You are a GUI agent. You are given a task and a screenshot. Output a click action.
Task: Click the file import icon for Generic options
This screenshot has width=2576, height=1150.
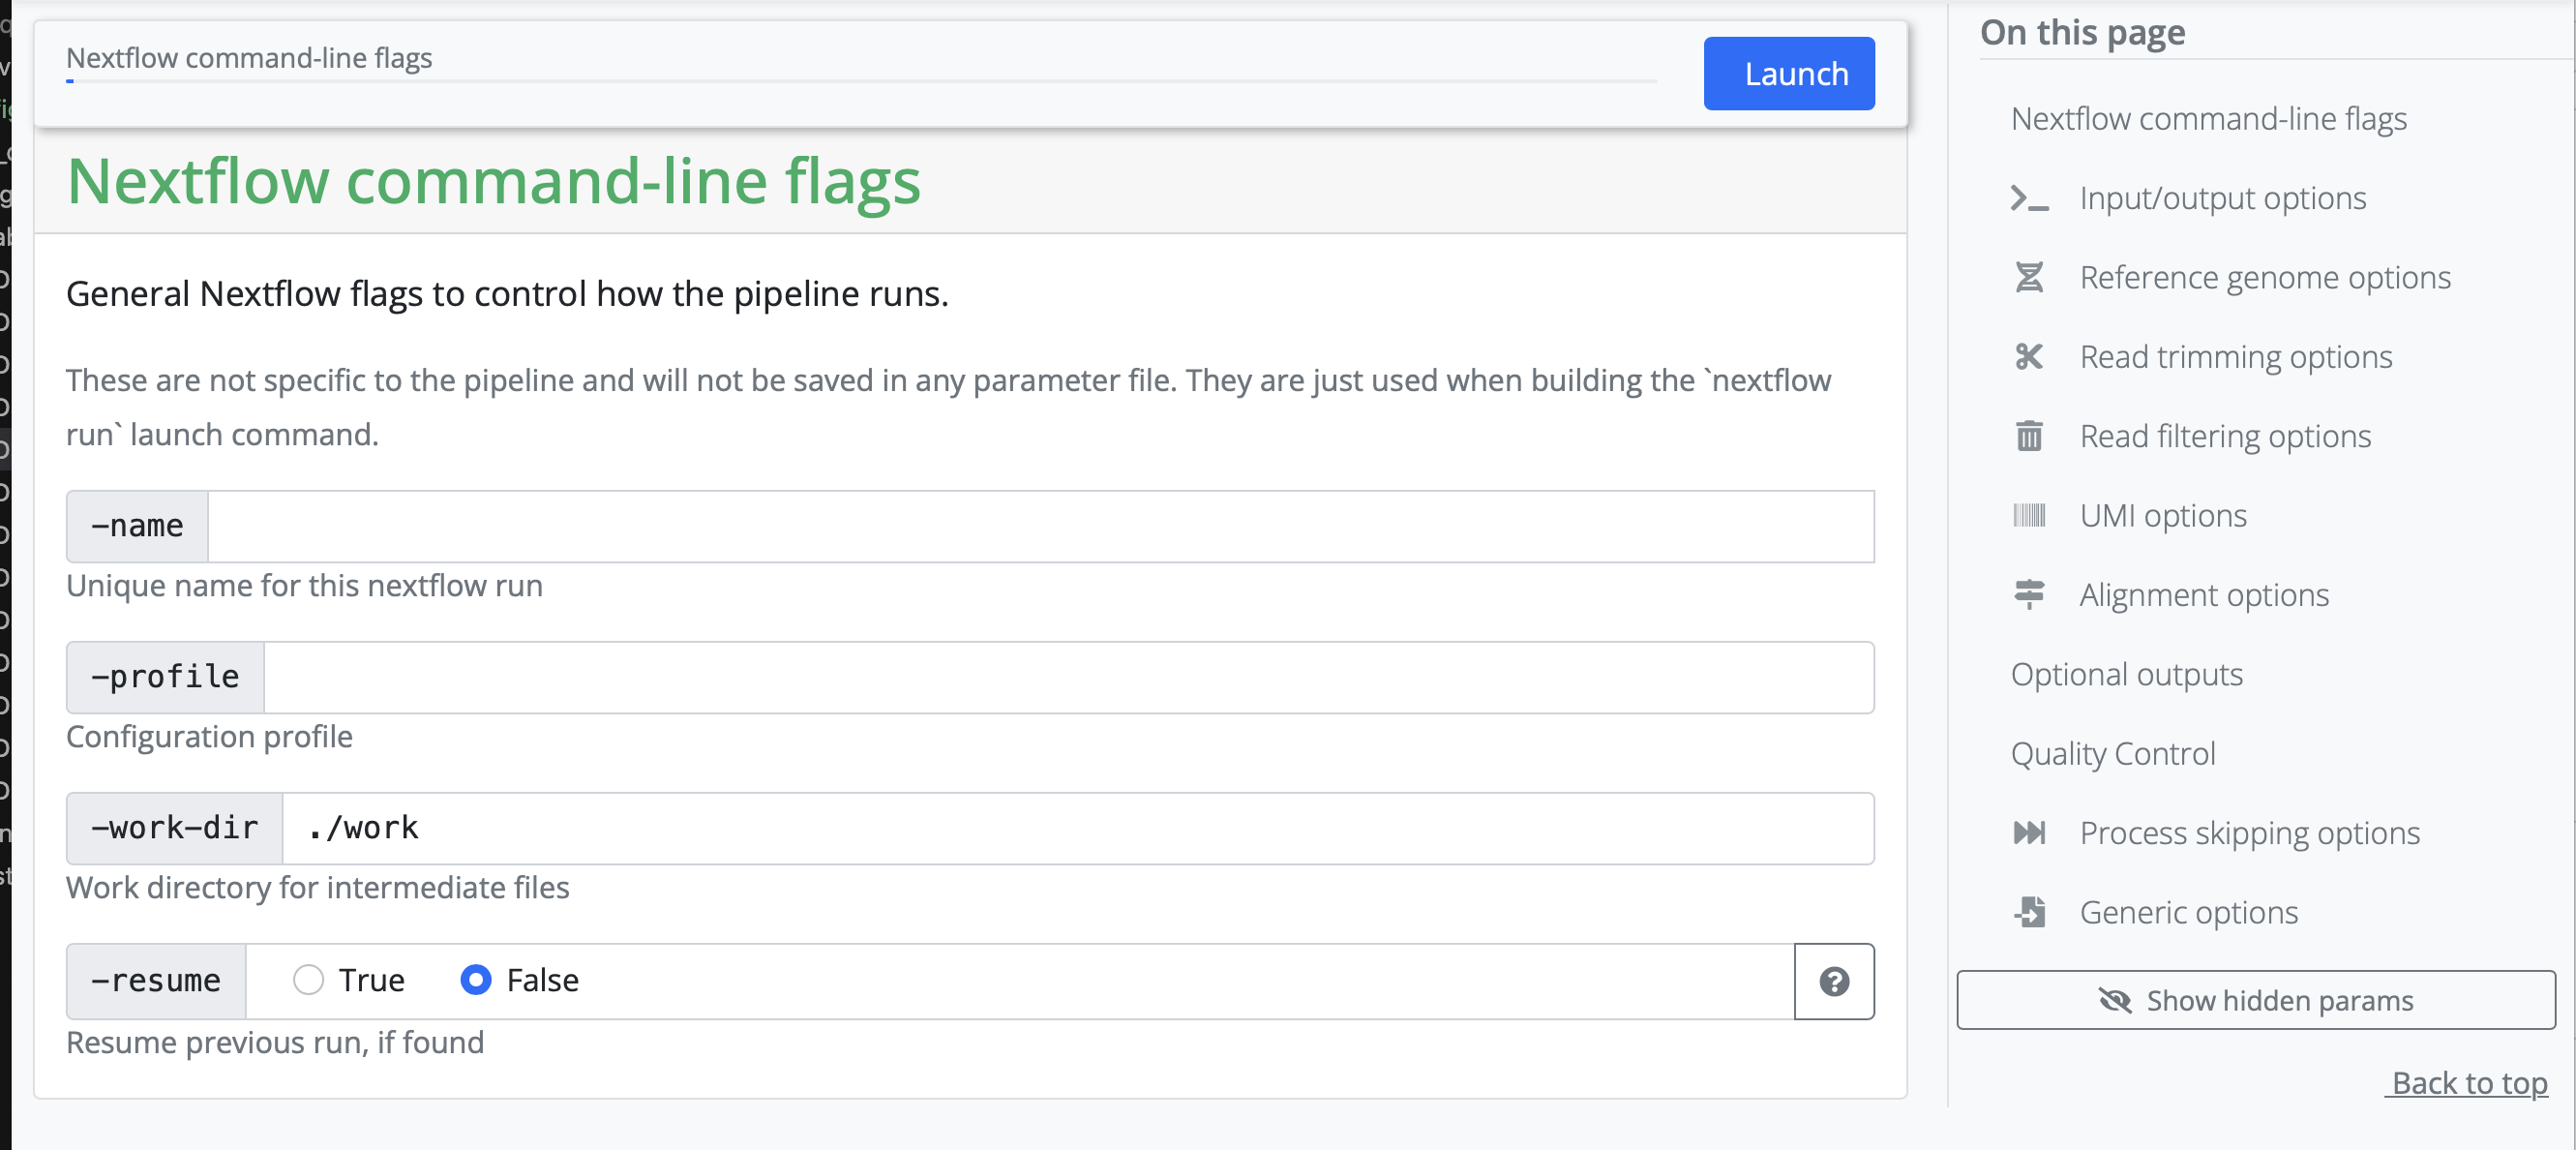(2029, 912)
